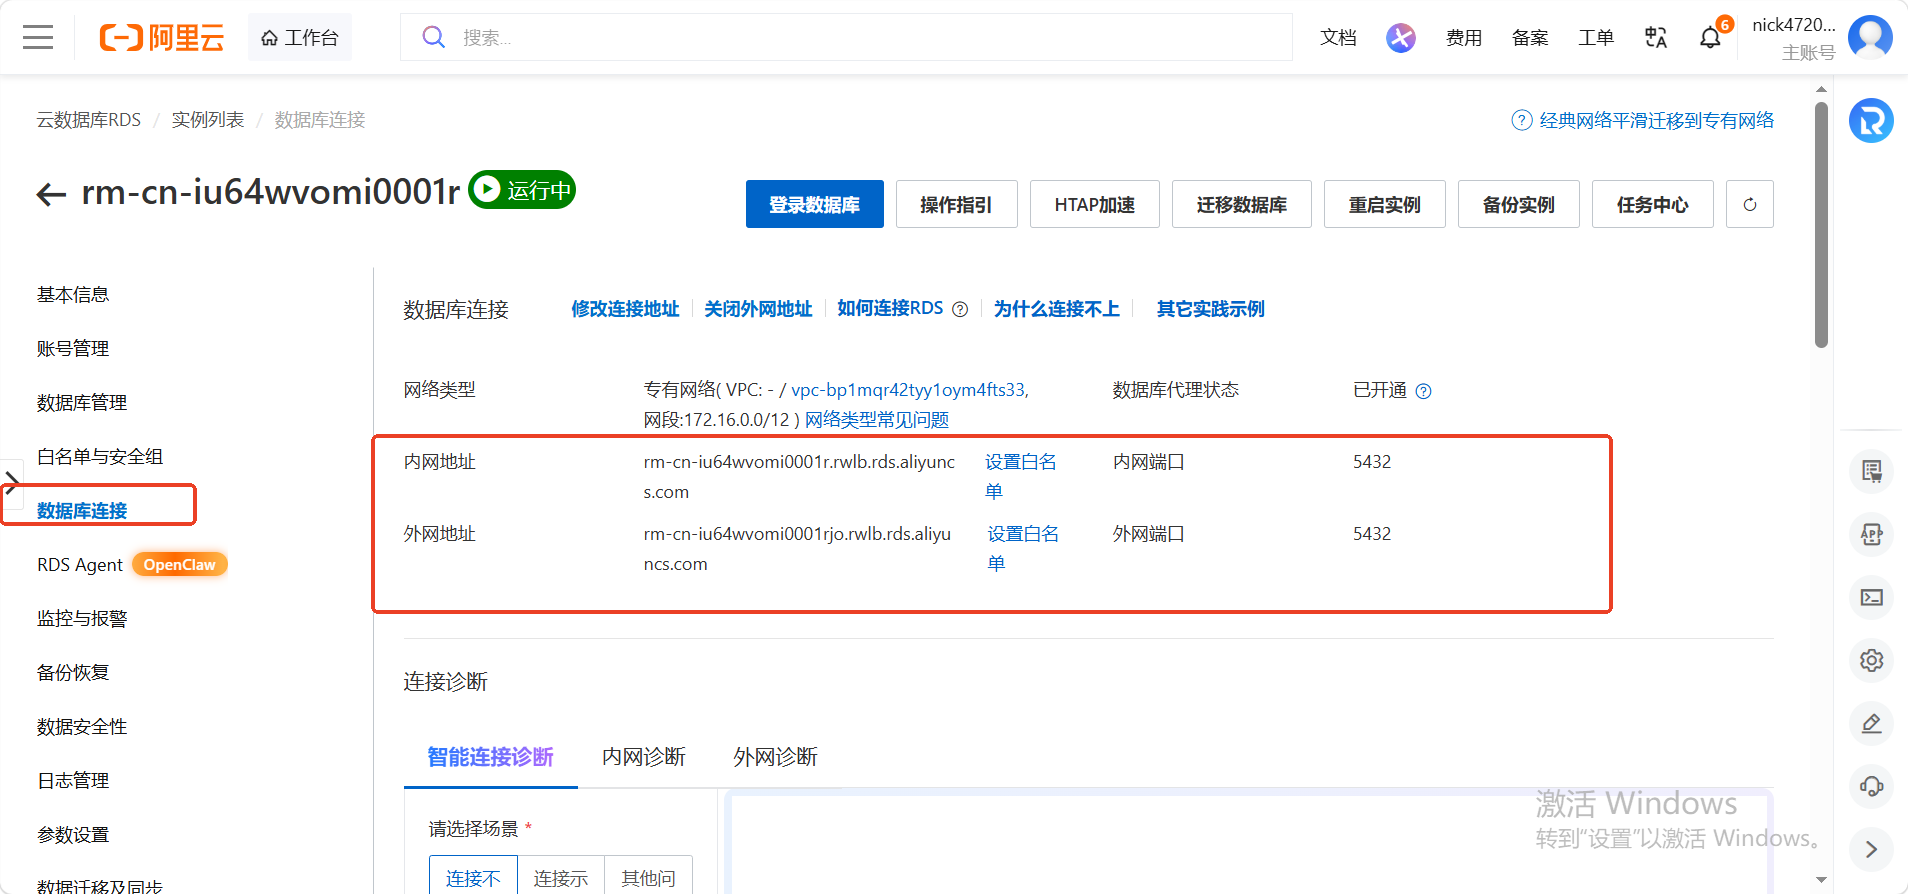Screen dimensions: 1908x894
Task: Open the API tool icon in right sidebar
Action: pyautogui.click(x=1872, y=534)
